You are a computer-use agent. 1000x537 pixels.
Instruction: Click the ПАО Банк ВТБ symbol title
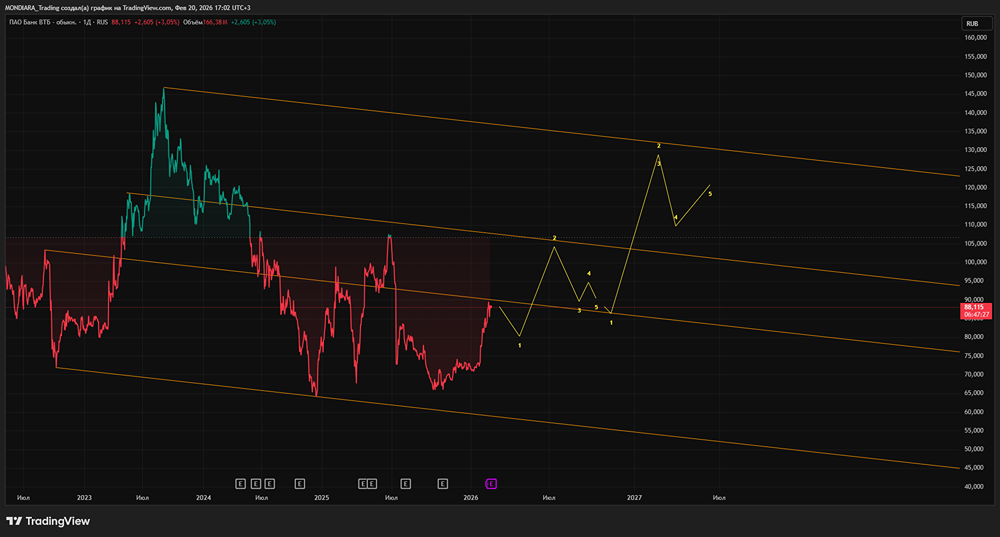pyautogui.click(x=42, y=22)
